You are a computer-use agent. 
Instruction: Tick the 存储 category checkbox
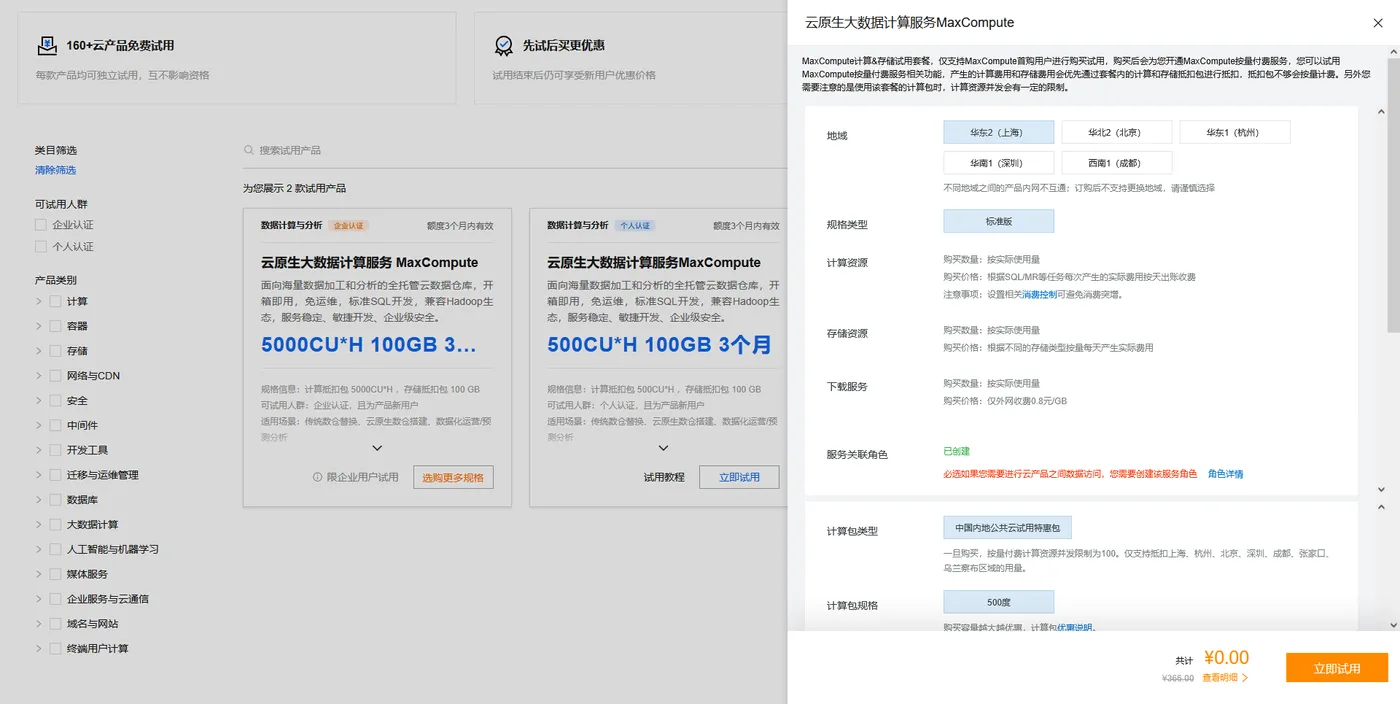[55, 351]
